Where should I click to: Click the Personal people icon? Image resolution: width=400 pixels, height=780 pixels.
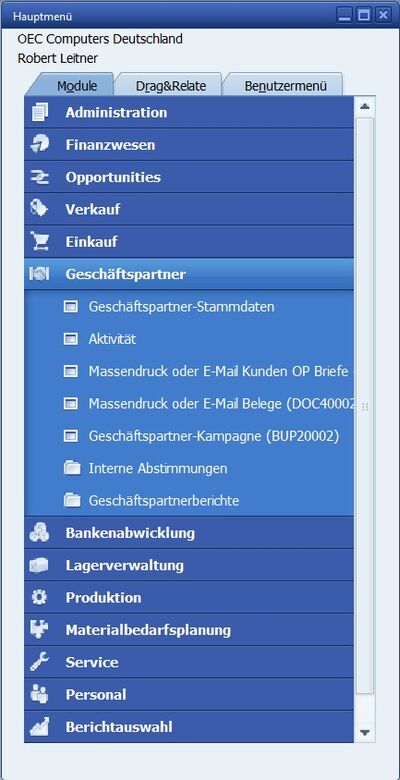[39, 694]
